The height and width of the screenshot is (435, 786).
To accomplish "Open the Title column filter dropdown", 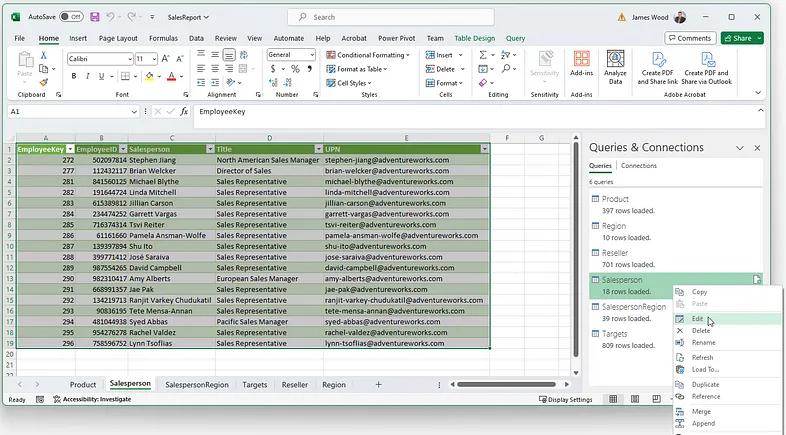I will [x=318, y=149].
